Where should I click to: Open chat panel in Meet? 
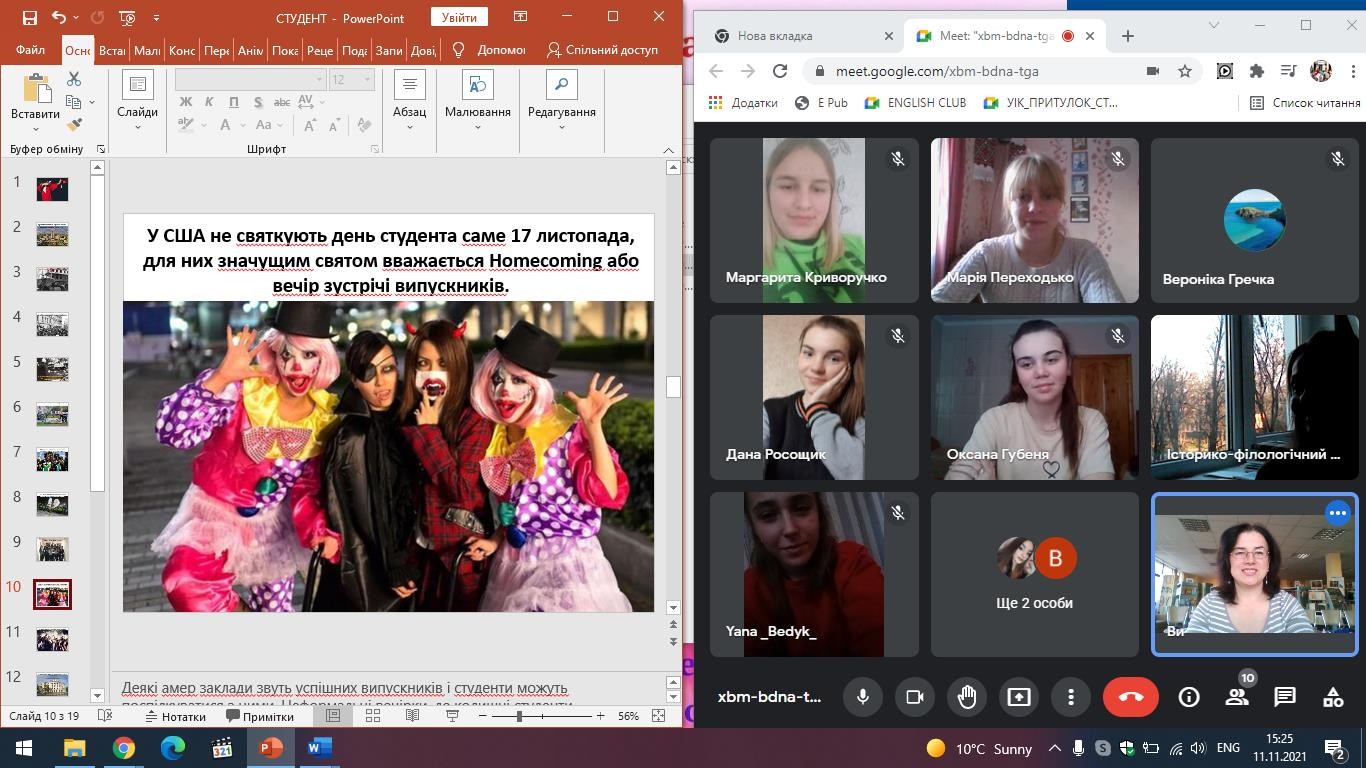(x=1285, y=697)
